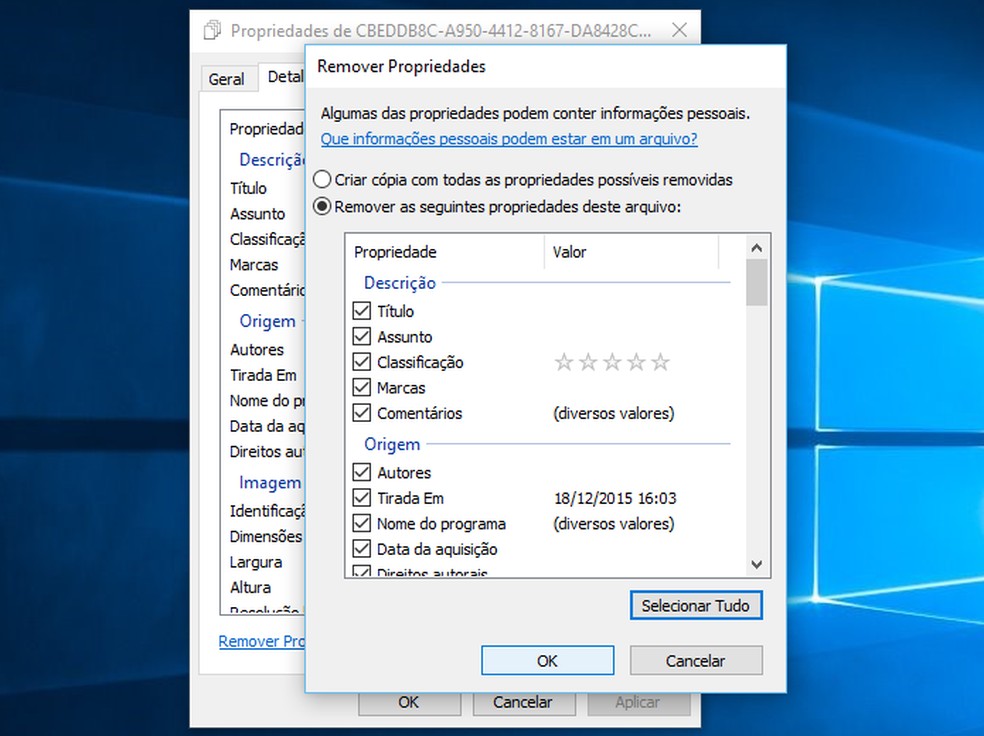This screenshot has height=736, width=984.
Task: Uncheck the Autores property checkbox
Action: tap(361, 472)
